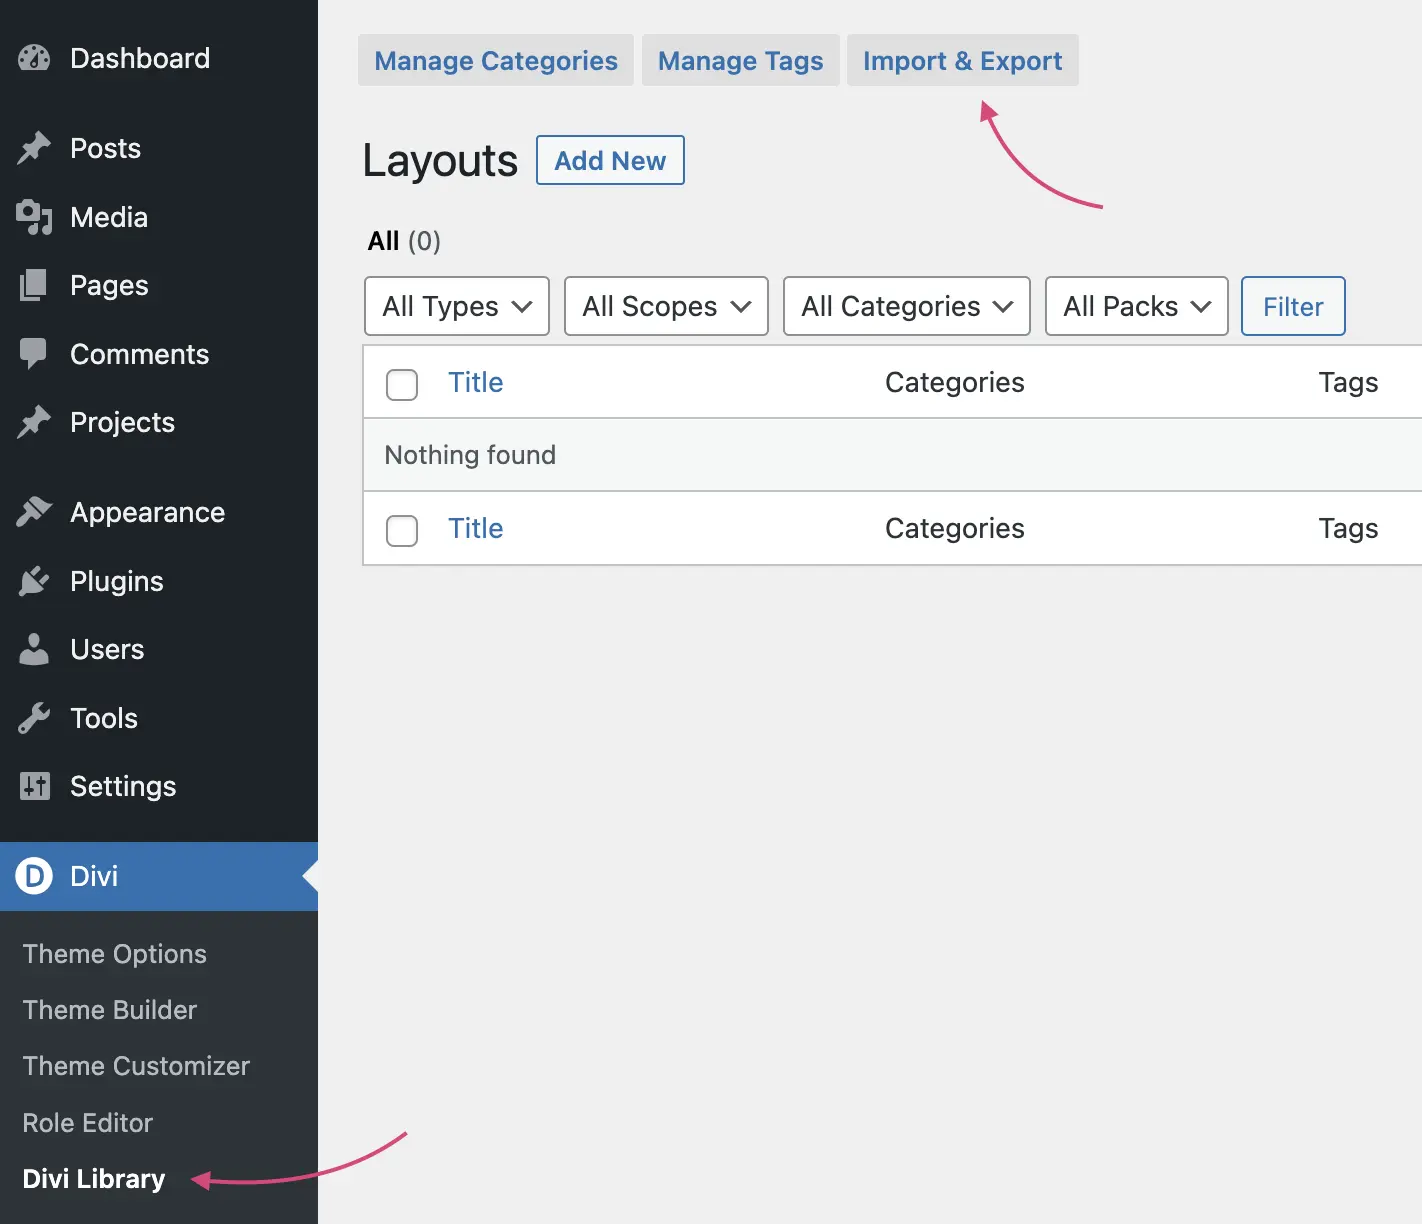Viewport: 1422px width, 1224px height.
Task: Open Divi Theme Builder submenu
Action: point(110,1010)
